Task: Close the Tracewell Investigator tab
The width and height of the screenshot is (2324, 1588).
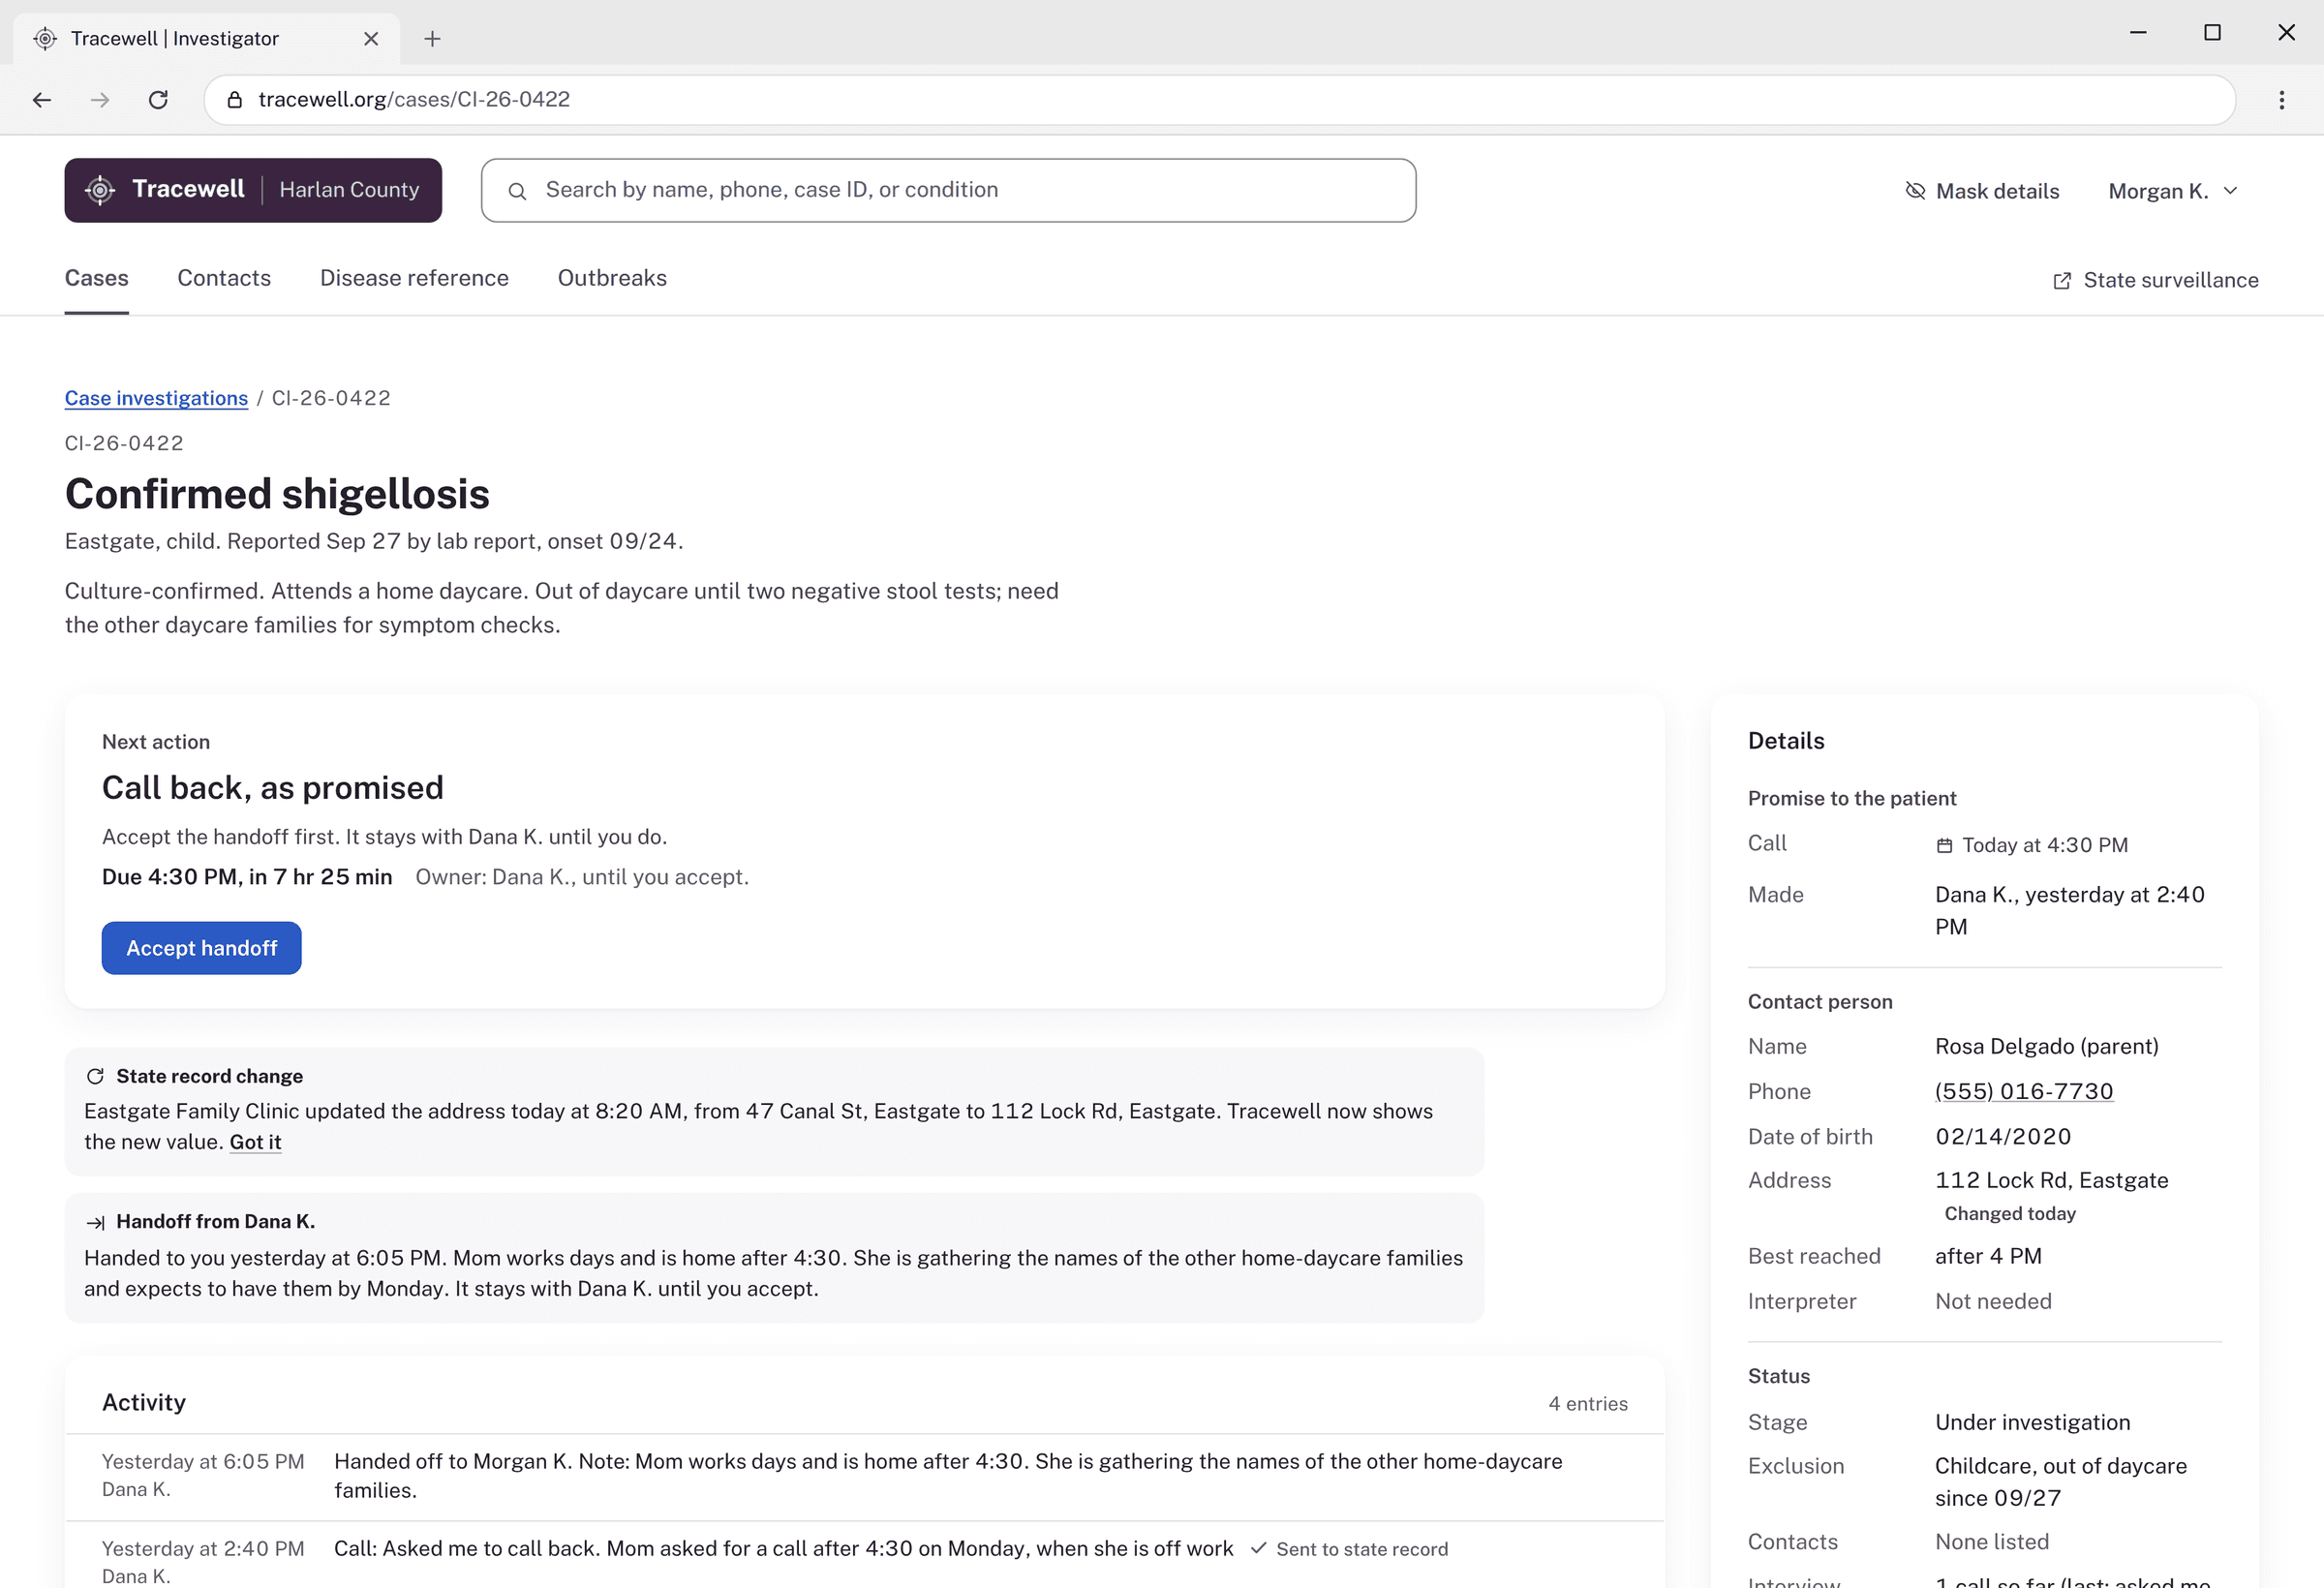Action: [371, 39]
